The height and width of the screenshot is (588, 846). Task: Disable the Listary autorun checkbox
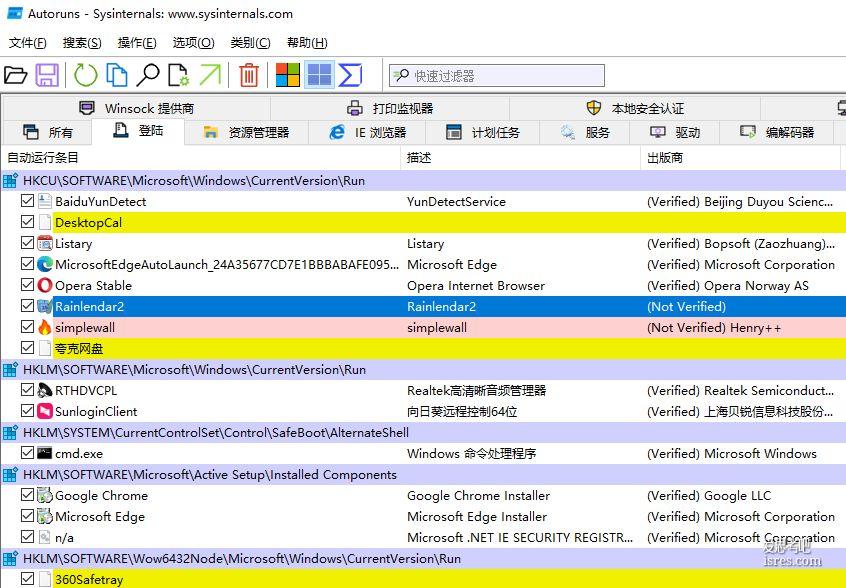click(x=28, y=243)
